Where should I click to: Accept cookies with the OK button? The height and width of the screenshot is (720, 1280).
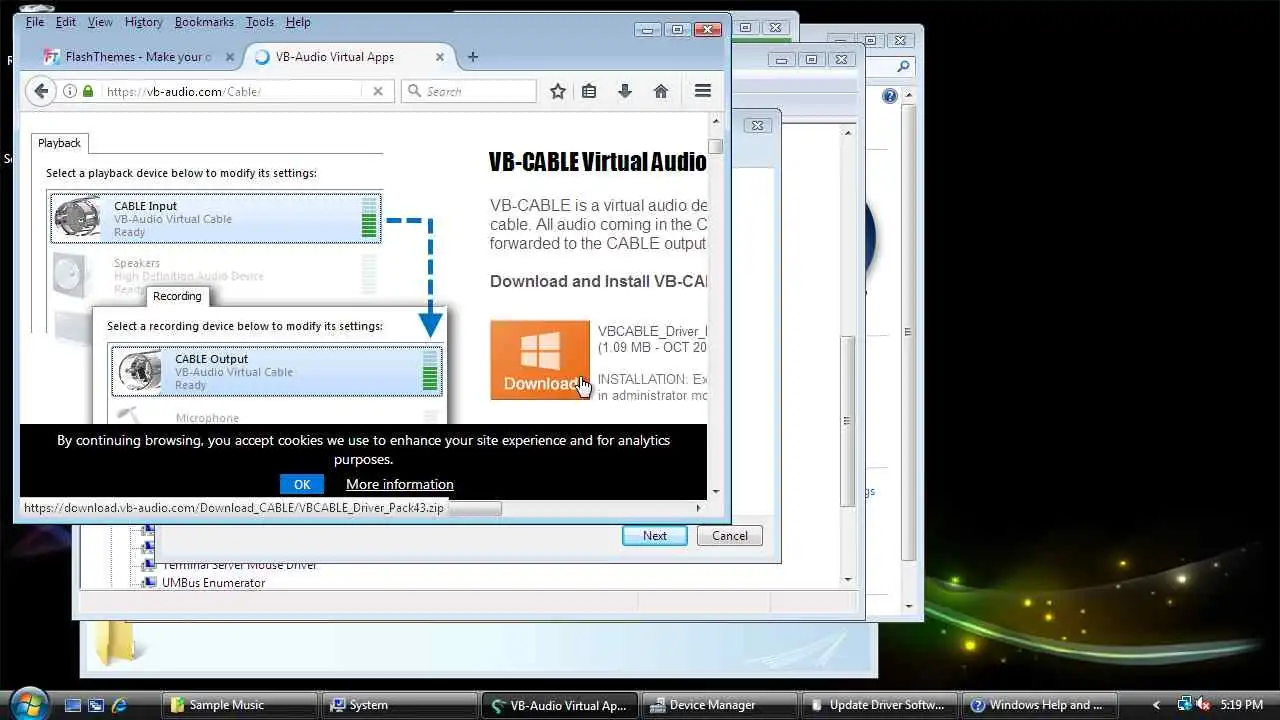[x=302, y=484]
